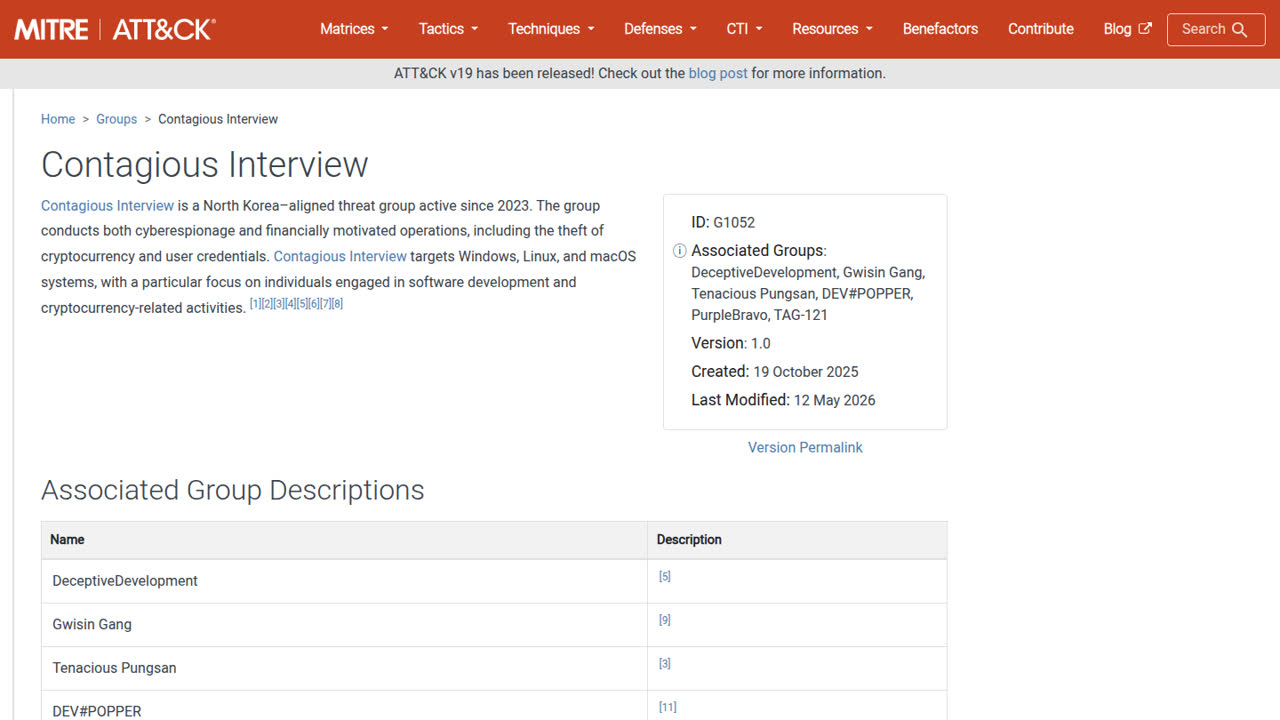Image resolution: width=1280 pixels, height=720 pixels.
Task: Follow the 'blog post' link in the banner
Action: pyautogui.click(x=718, y=73)
